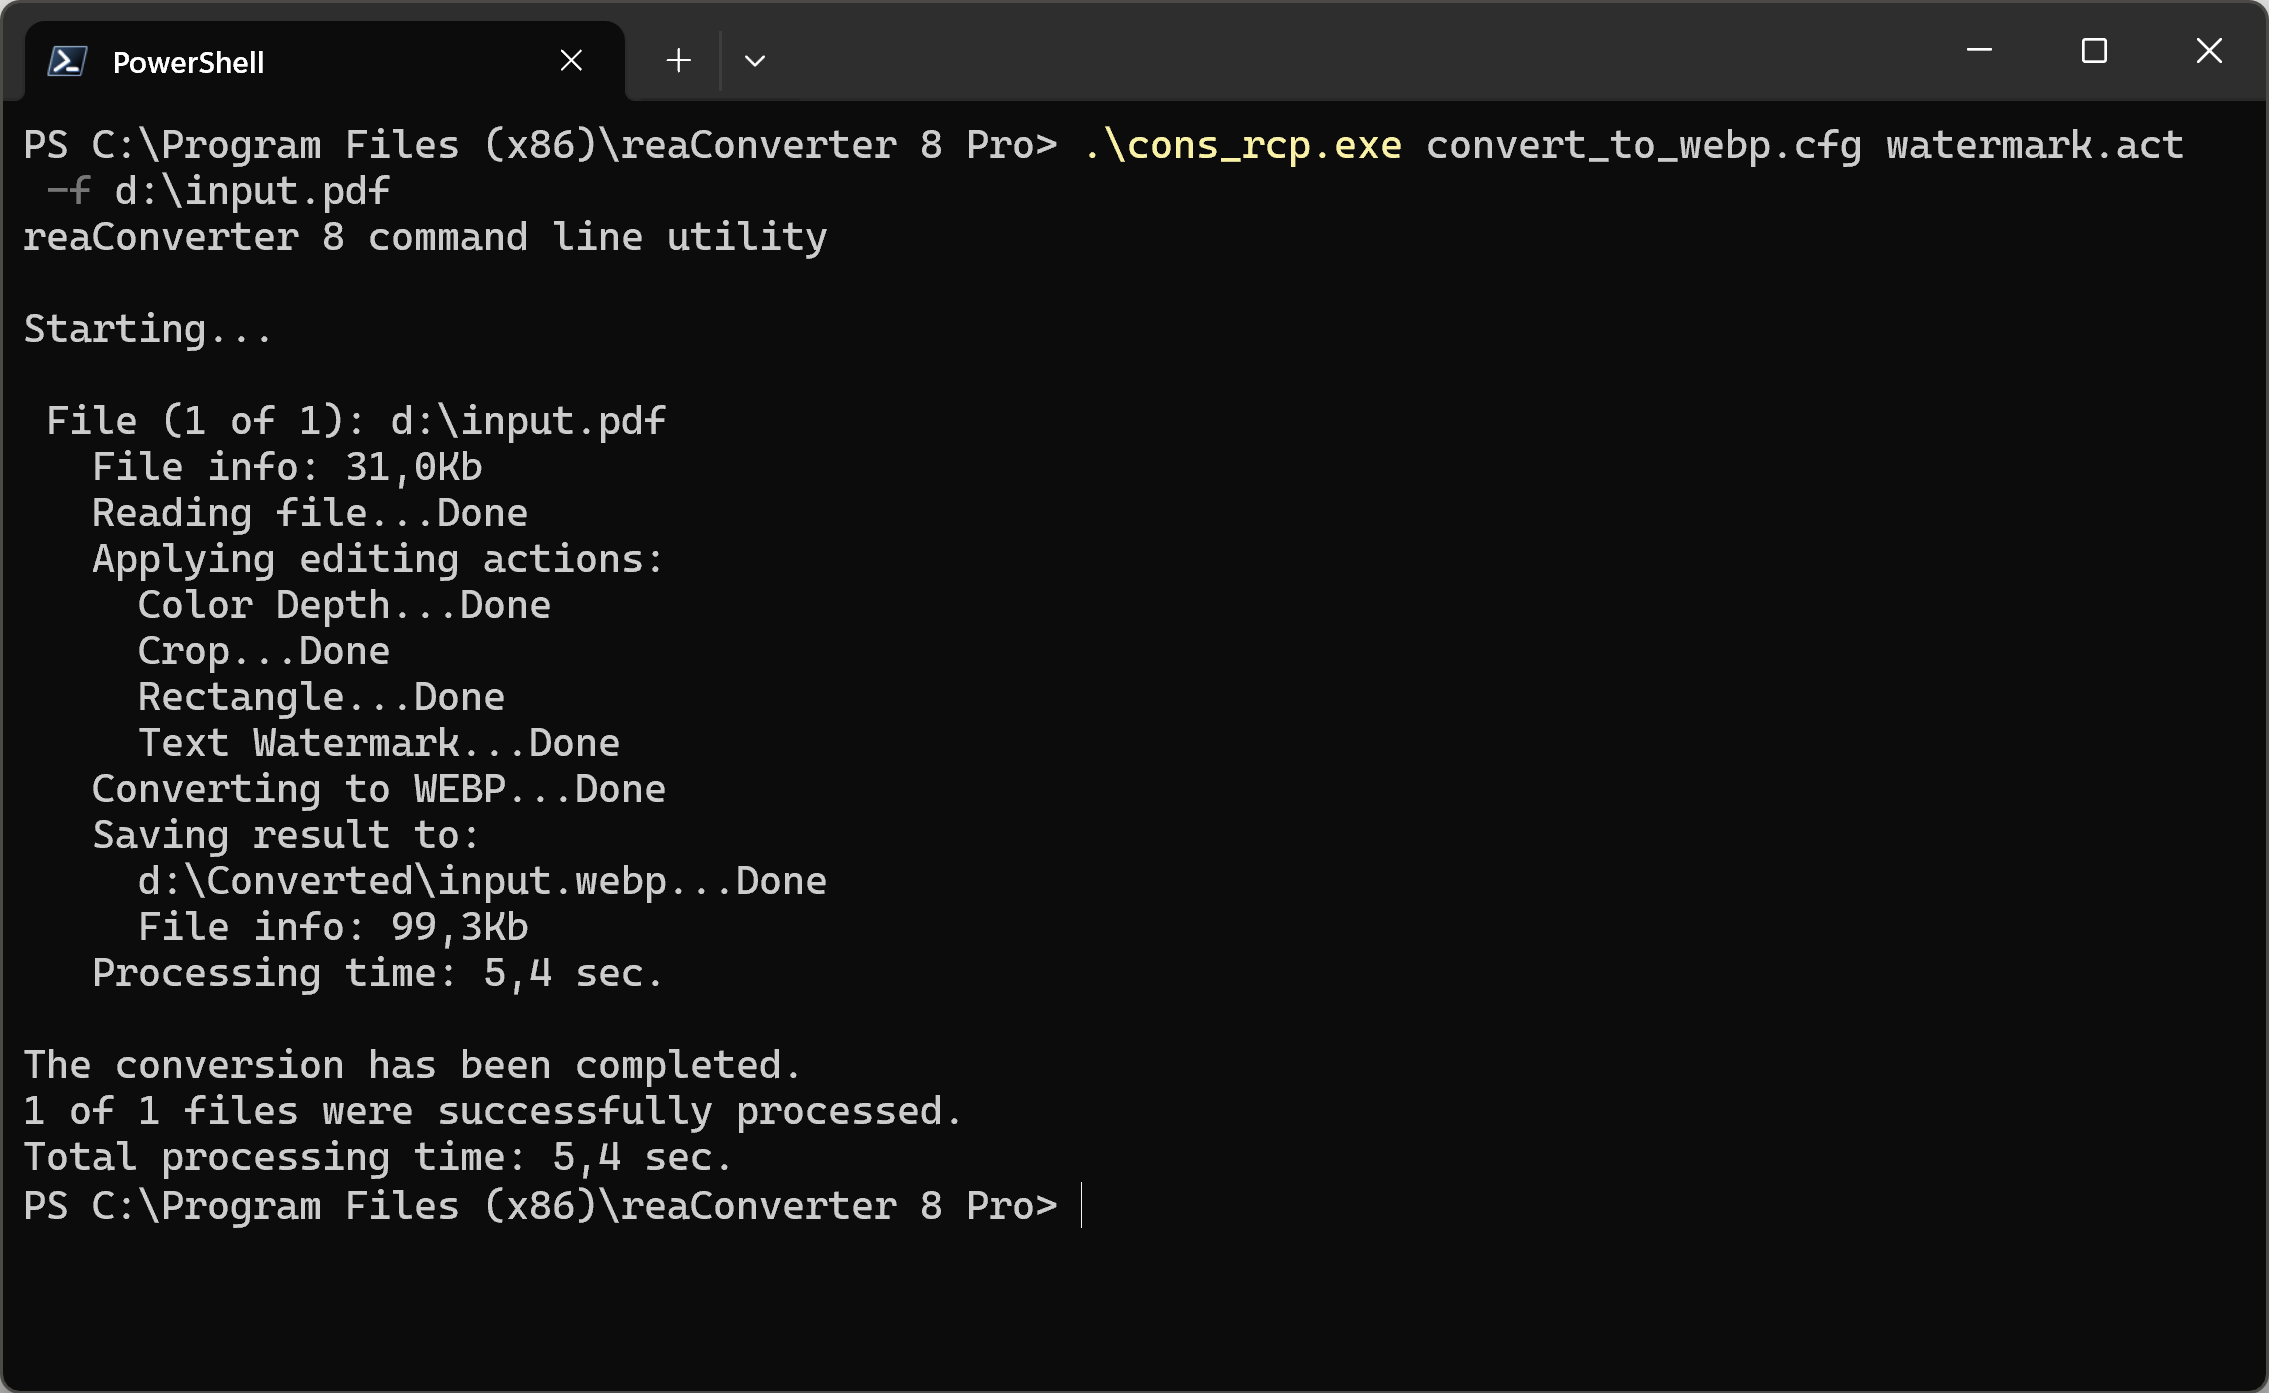
Task: Maximize the terminal window
Action: 2094,50
